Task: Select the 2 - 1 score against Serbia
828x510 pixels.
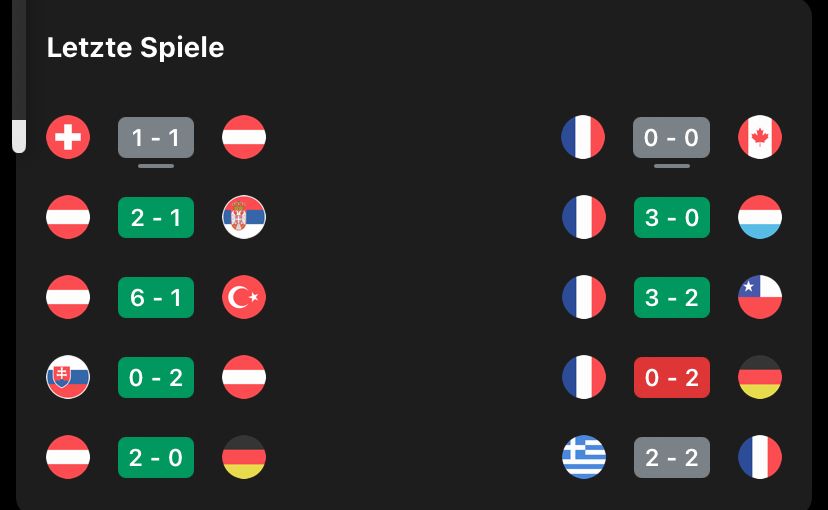Action: coord(156,217)
